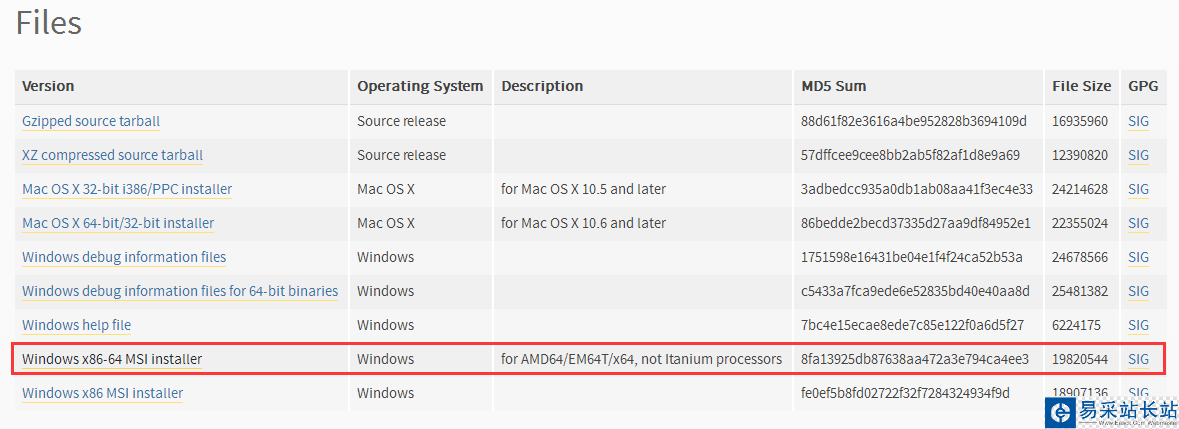Click SIG for Mac 64-bit/32-bit installer
The image size is (1179, 429).
point(1138,223)
